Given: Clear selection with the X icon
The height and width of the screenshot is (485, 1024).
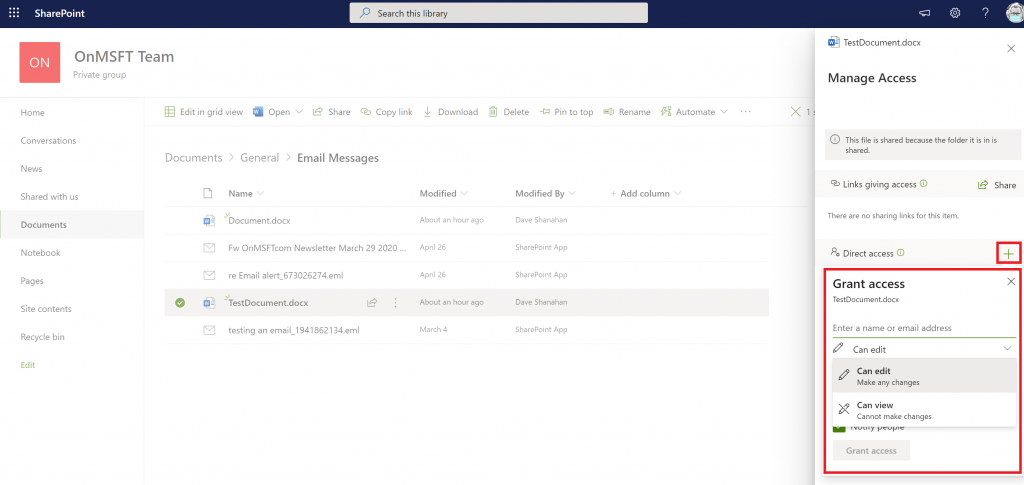Looking at the screenshot, I should (795, 112).
